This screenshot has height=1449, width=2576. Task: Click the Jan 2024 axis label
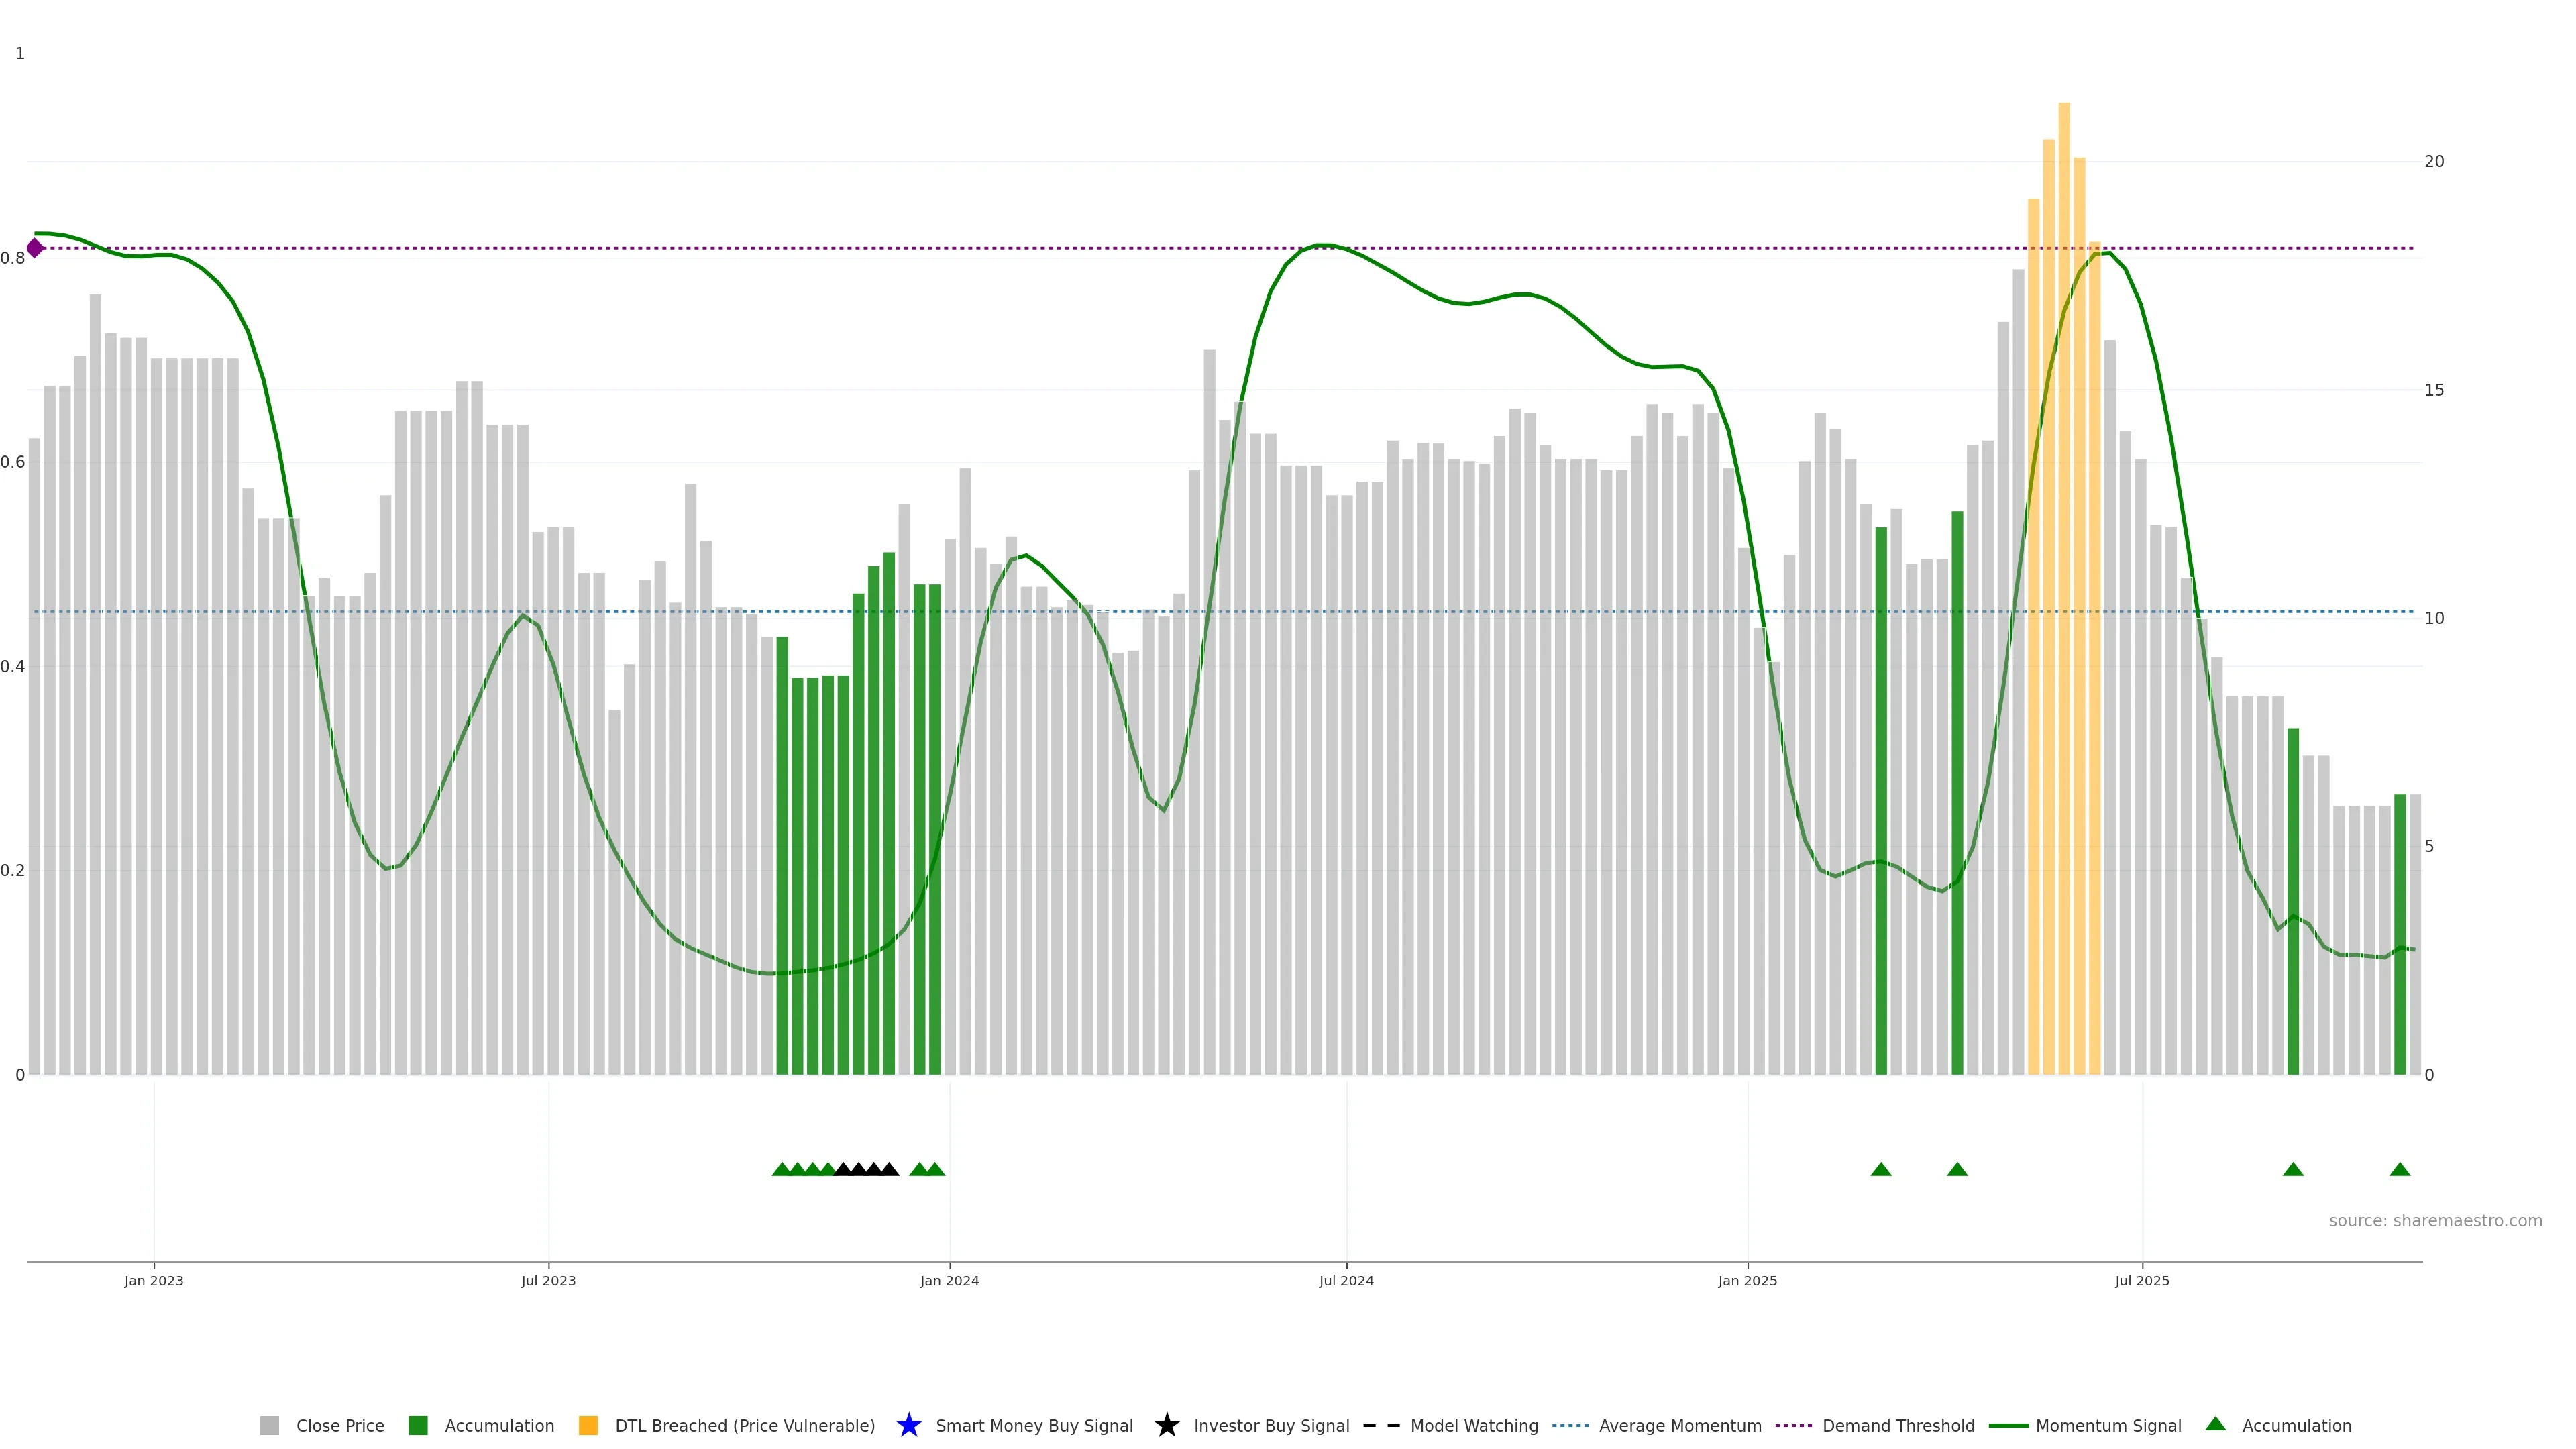[949, 1280]
